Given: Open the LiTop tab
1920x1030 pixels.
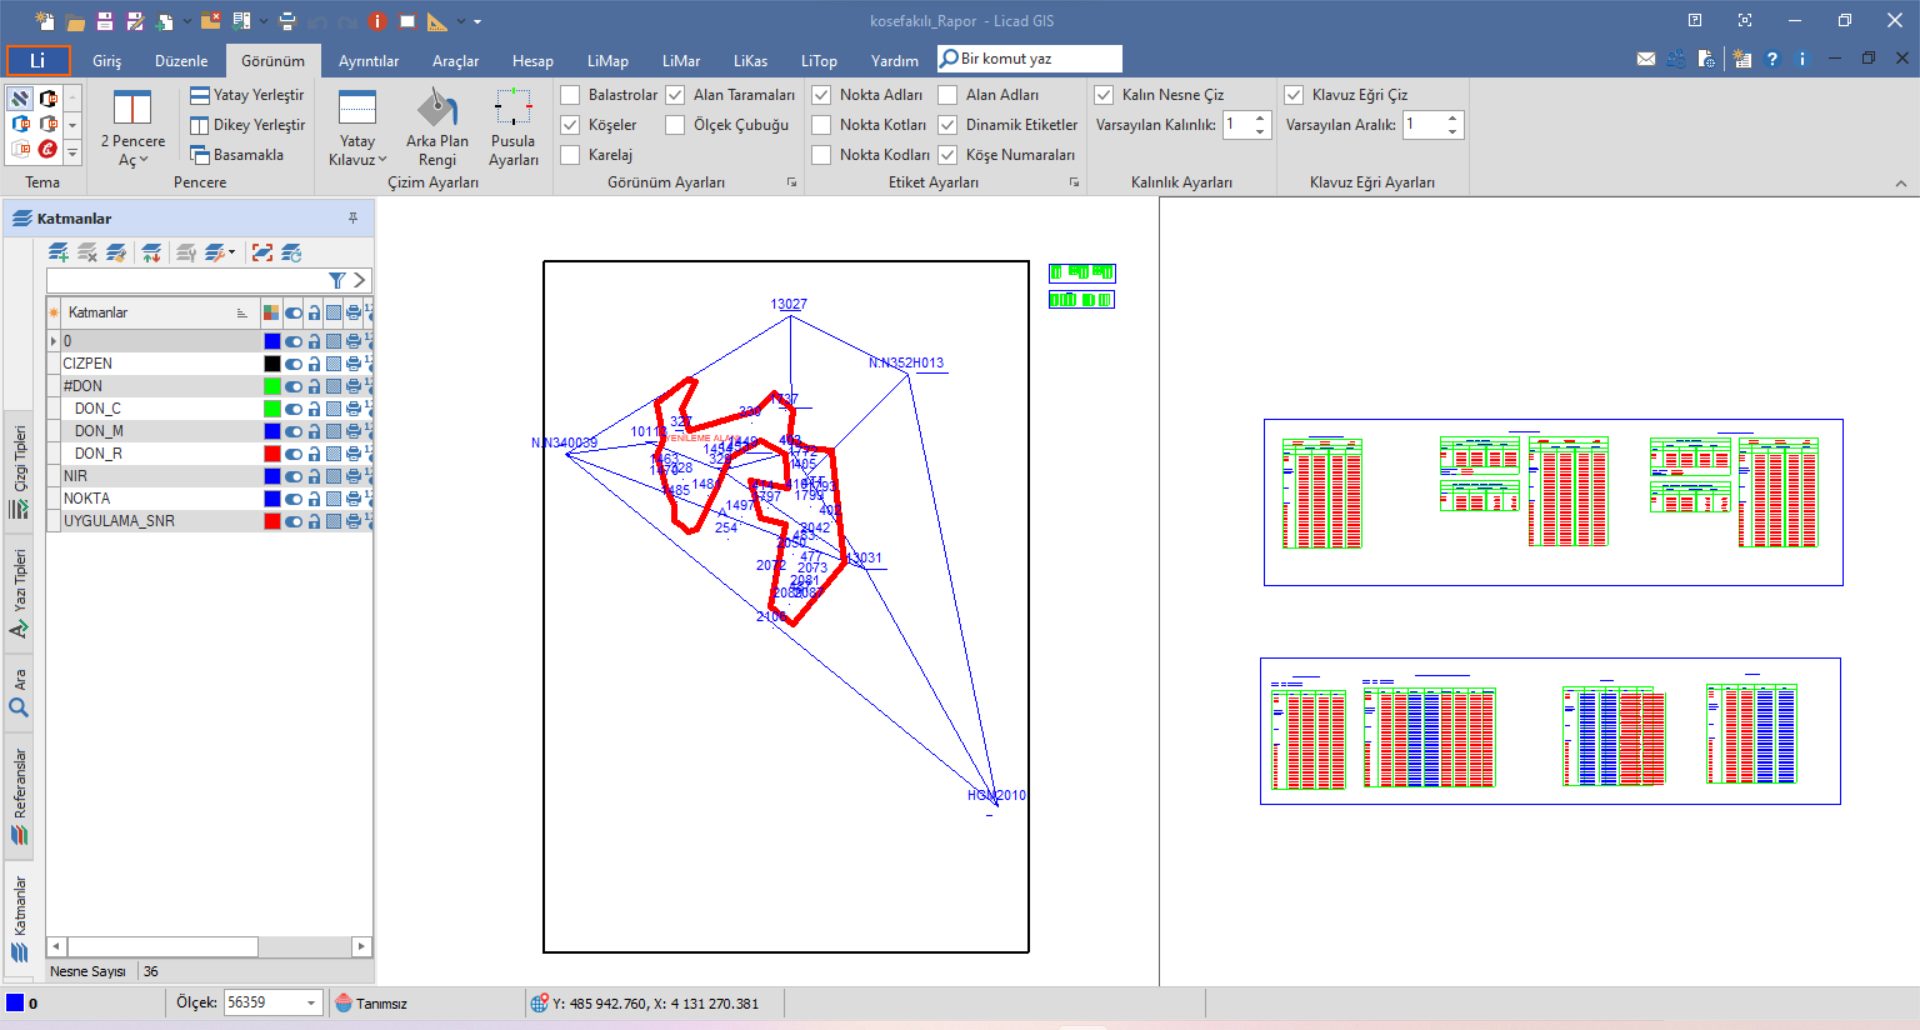Looking at the screenshot, I should click(x=819, y=61).
